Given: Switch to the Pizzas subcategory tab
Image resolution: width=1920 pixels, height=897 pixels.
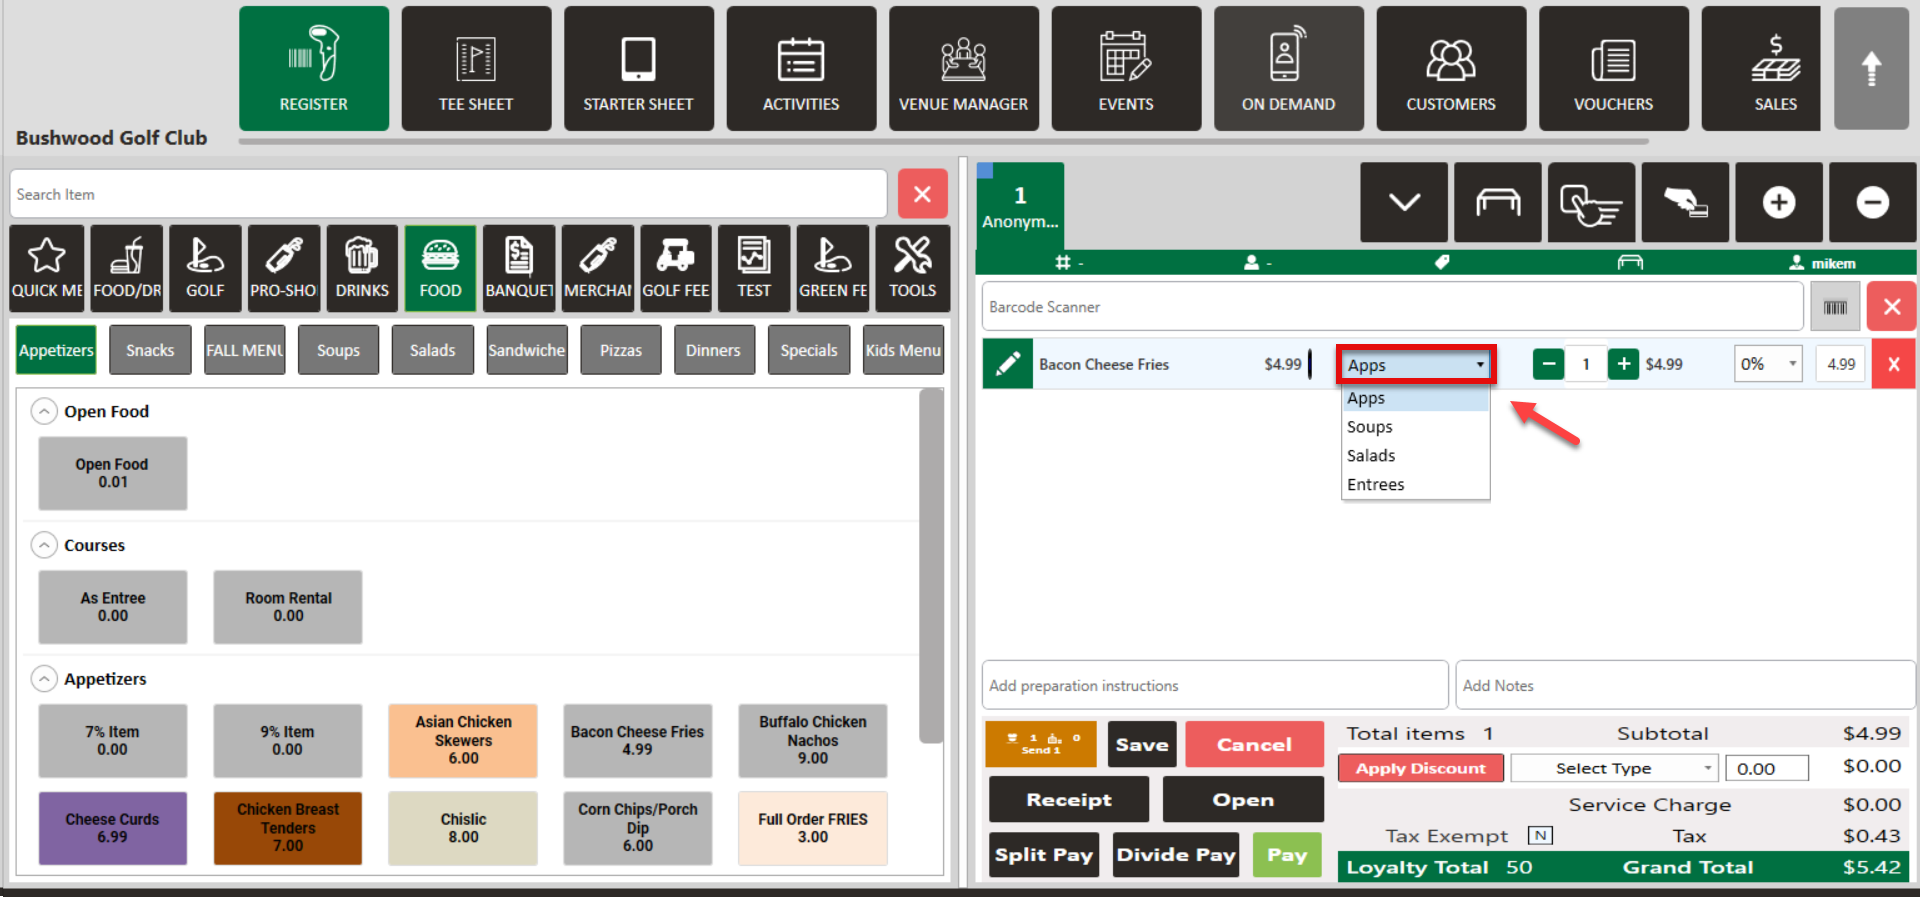Looking at the screenshot, I should pos(621,350).
